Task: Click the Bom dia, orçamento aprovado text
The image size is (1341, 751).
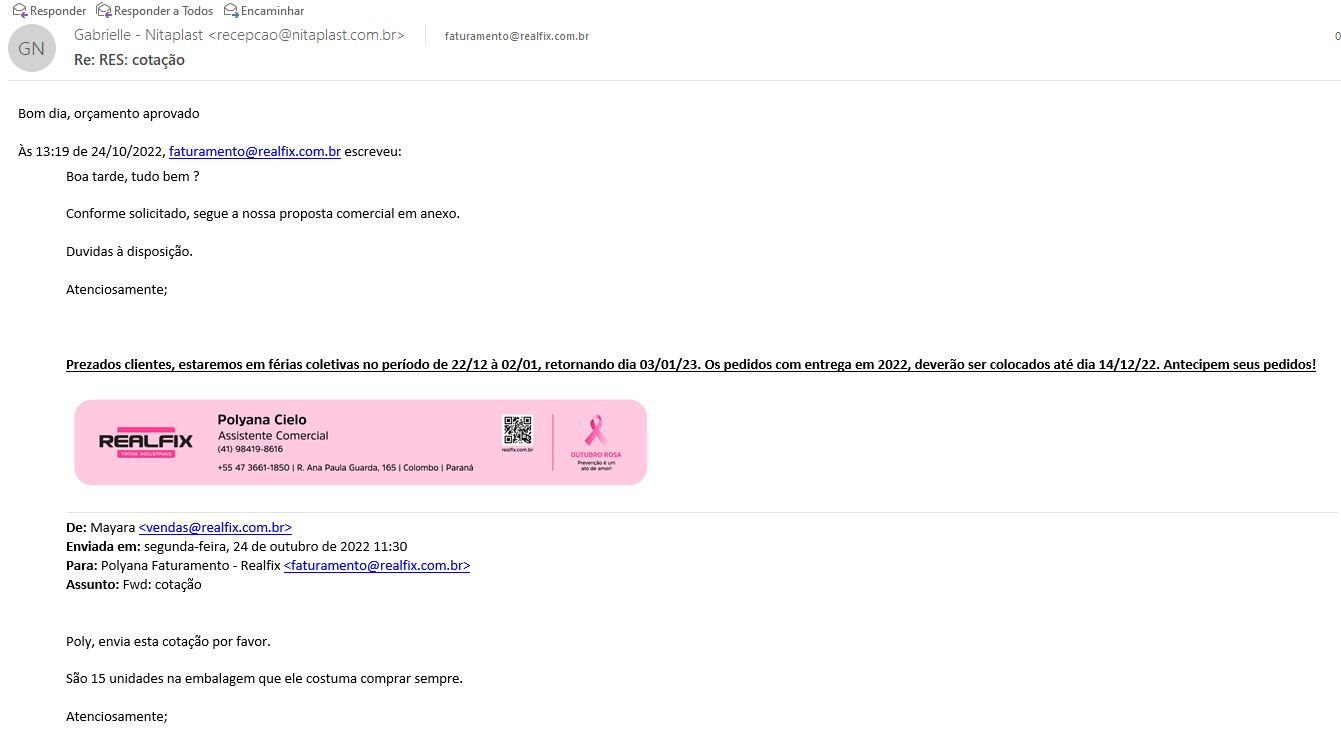Action: click(109, 113)
